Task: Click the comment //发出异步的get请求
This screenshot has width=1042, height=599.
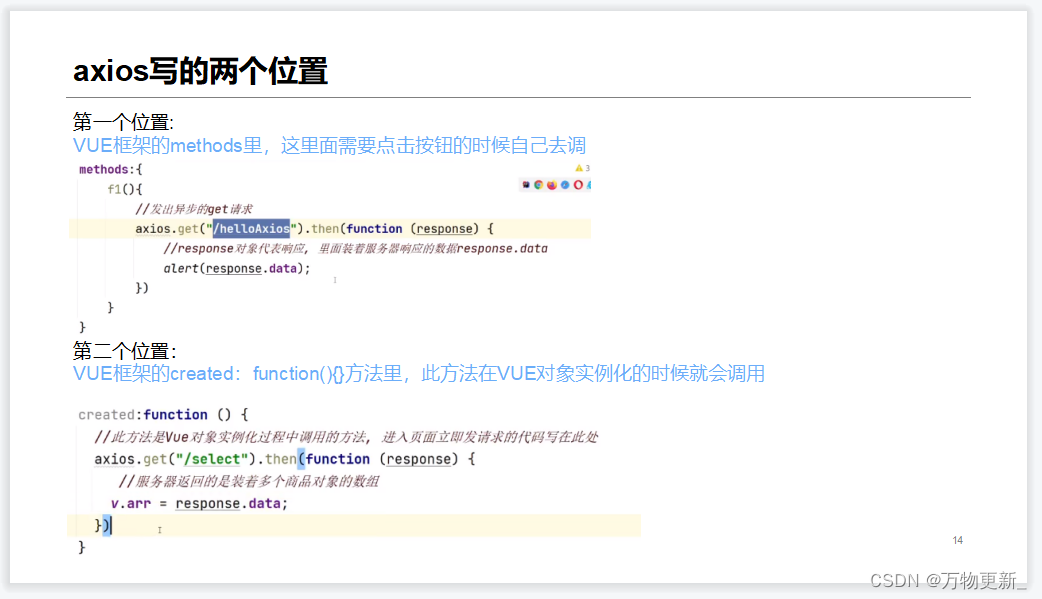Action: point(194,209)
